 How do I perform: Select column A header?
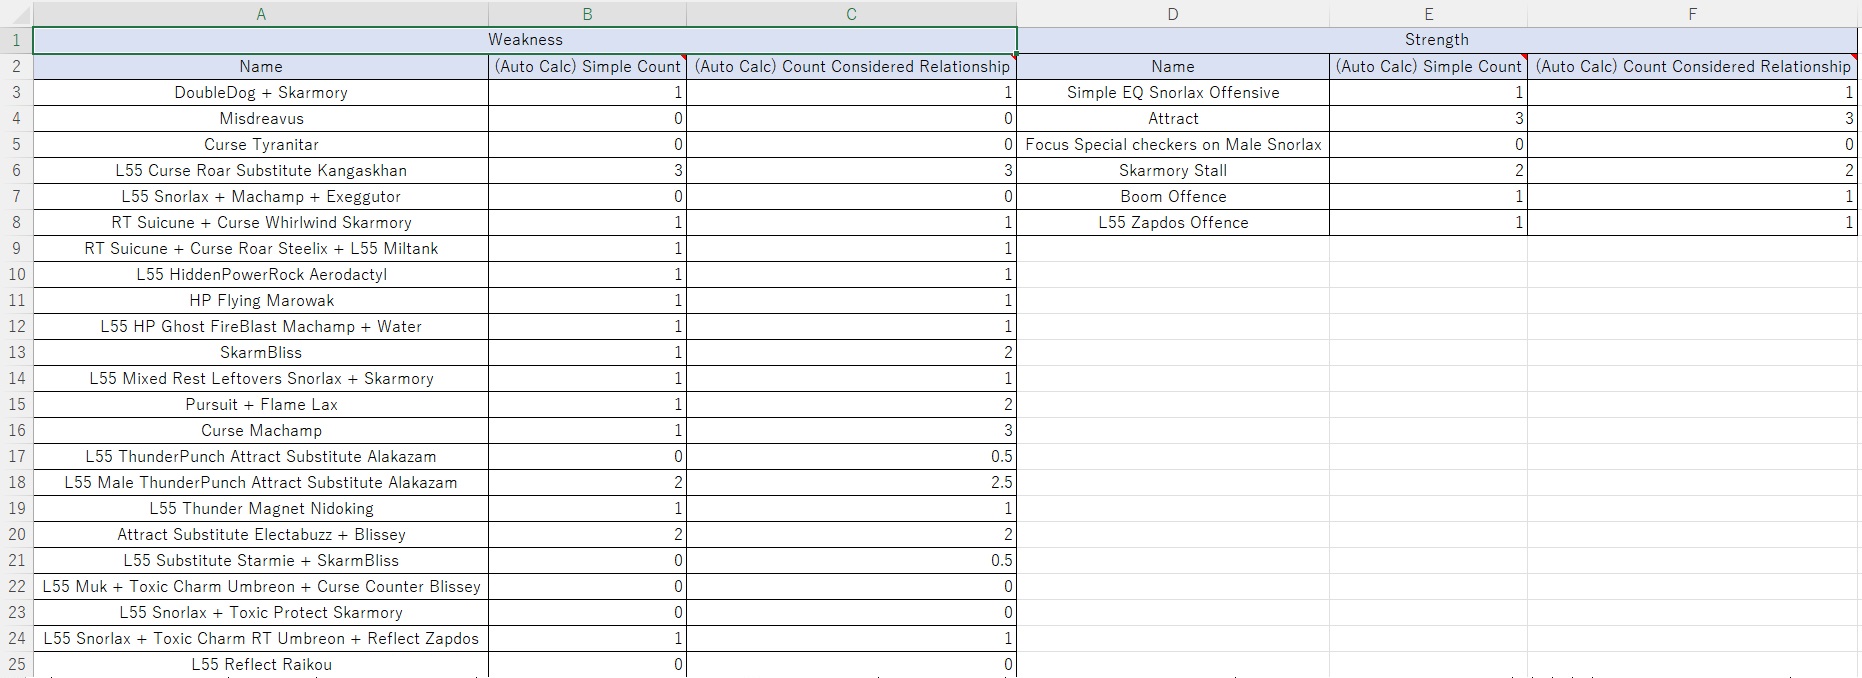click(261, 14)
